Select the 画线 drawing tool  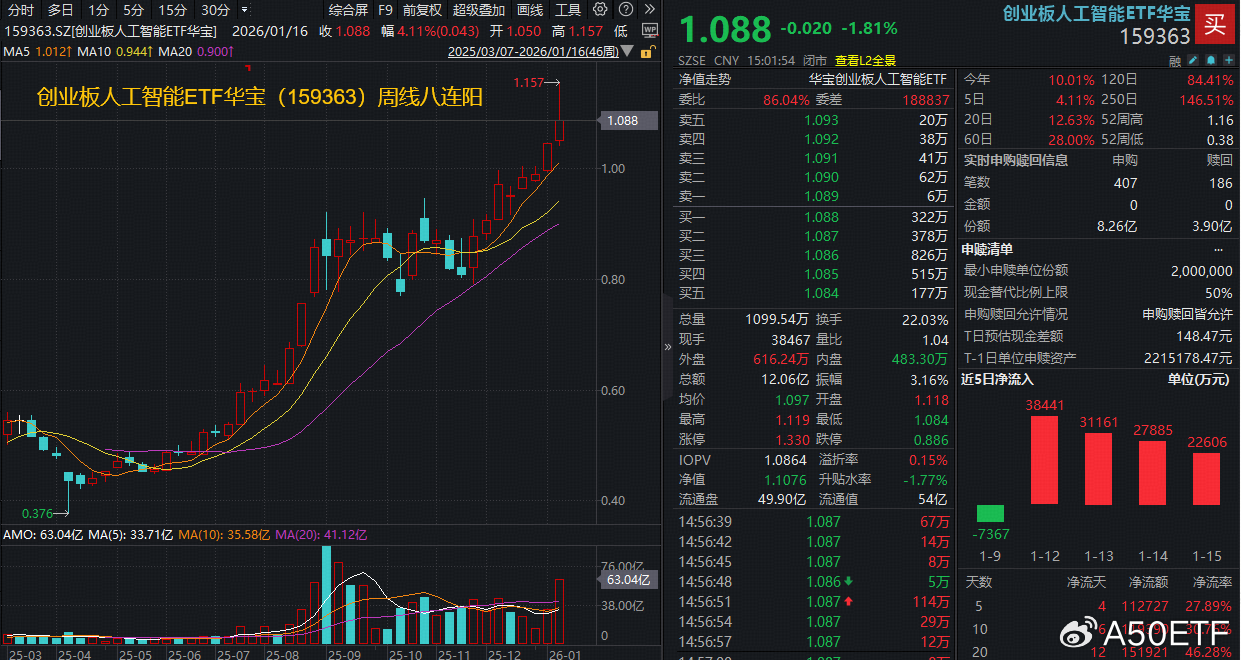529,10
